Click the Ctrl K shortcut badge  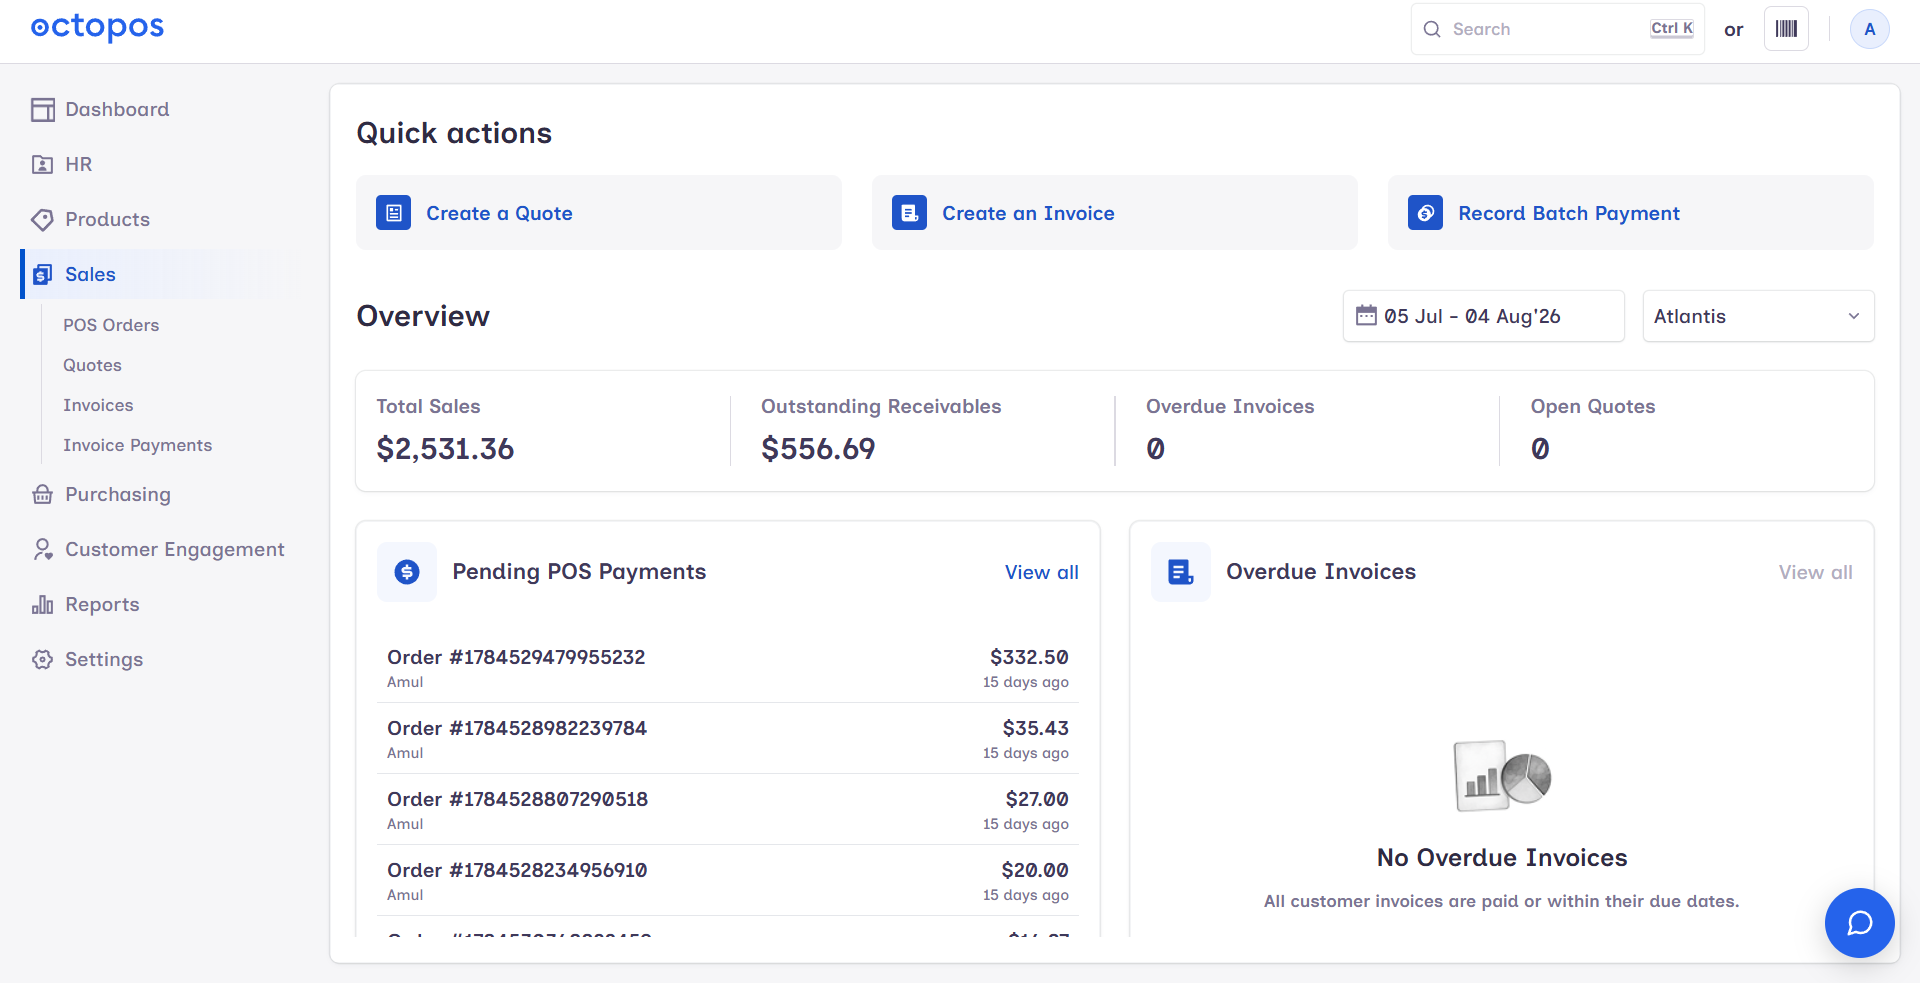click(x=1672, y=29)
